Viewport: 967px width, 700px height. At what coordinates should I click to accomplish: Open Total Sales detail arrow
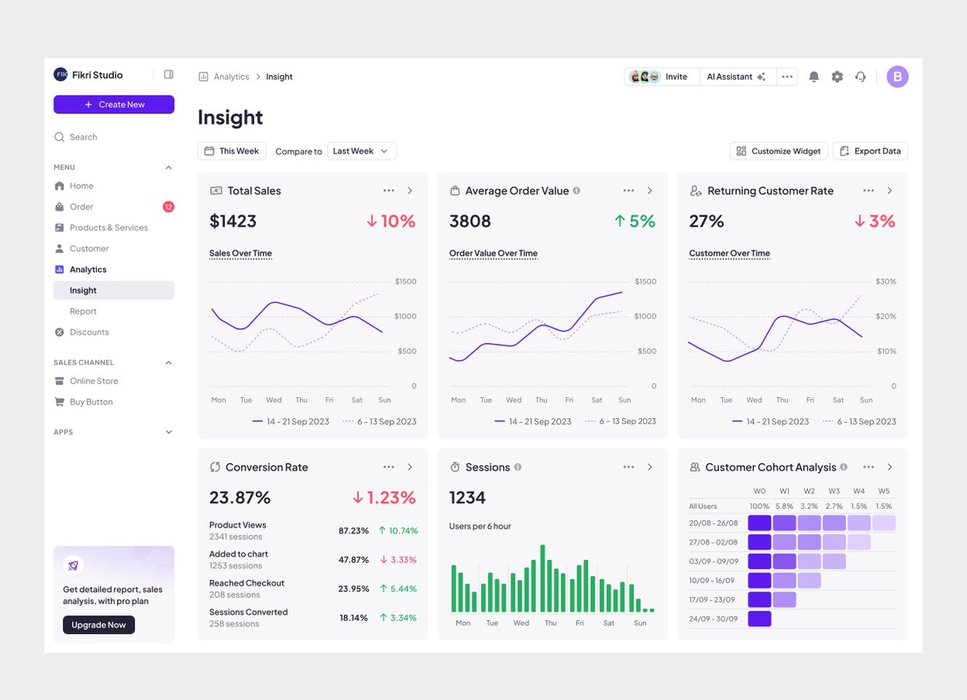click(410, 191)
